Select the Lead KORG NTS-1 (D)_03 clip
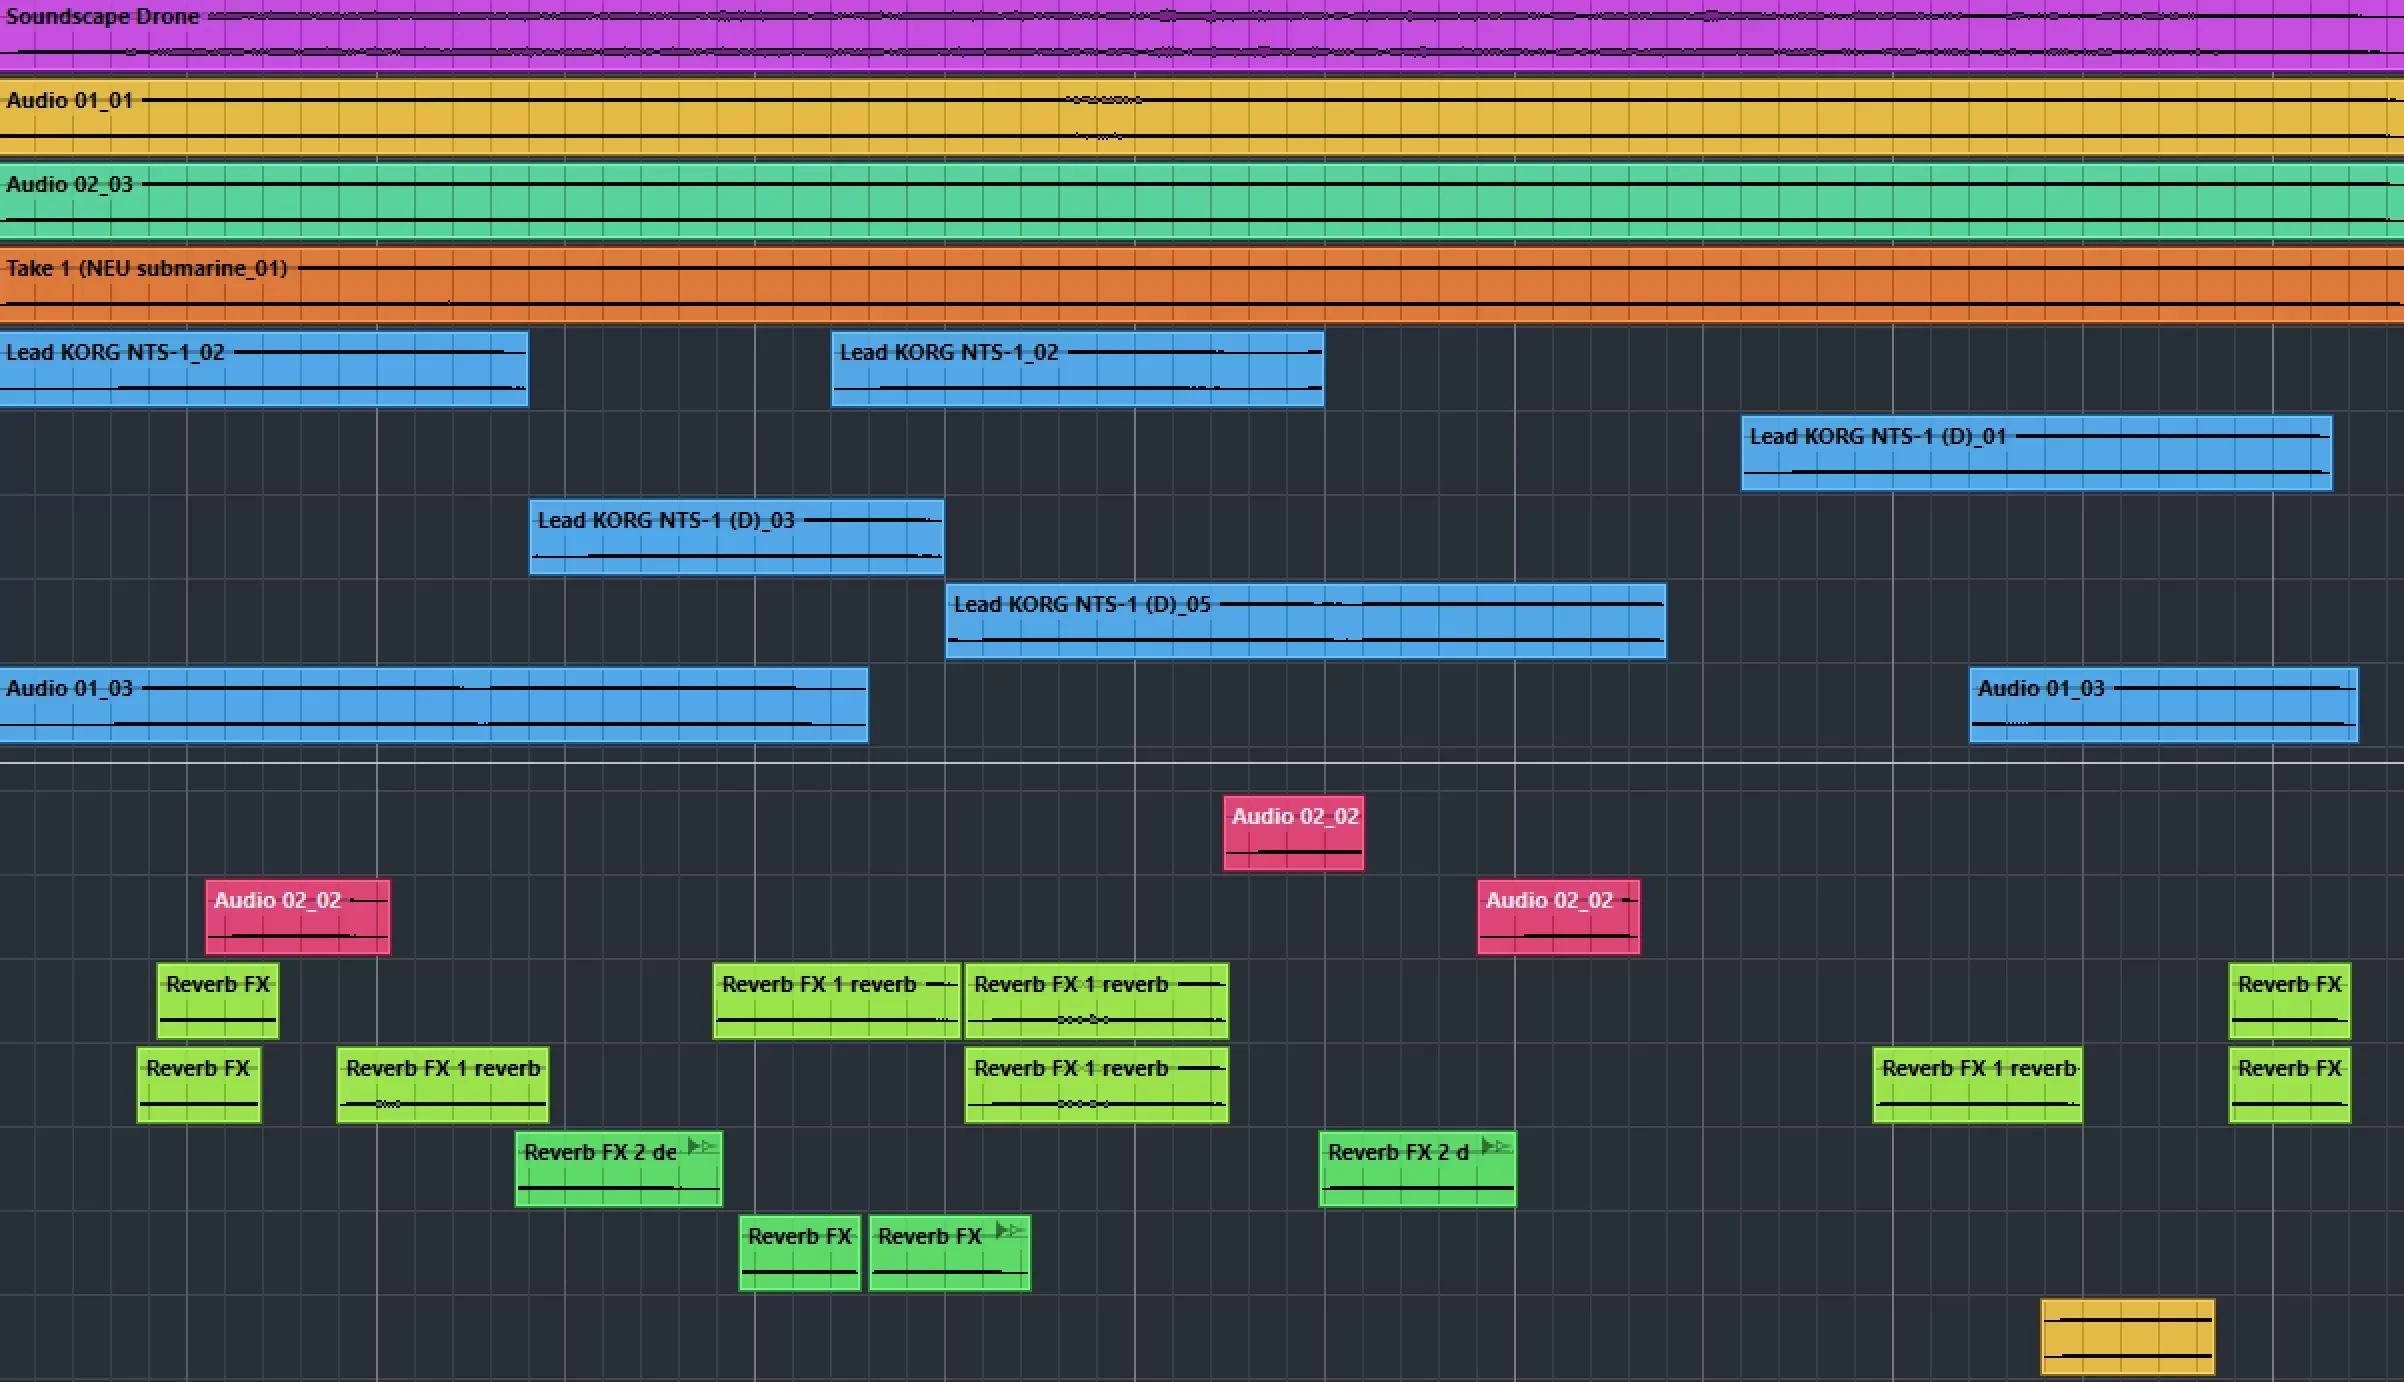The image size is (2404, 1382). click(736, 538)
